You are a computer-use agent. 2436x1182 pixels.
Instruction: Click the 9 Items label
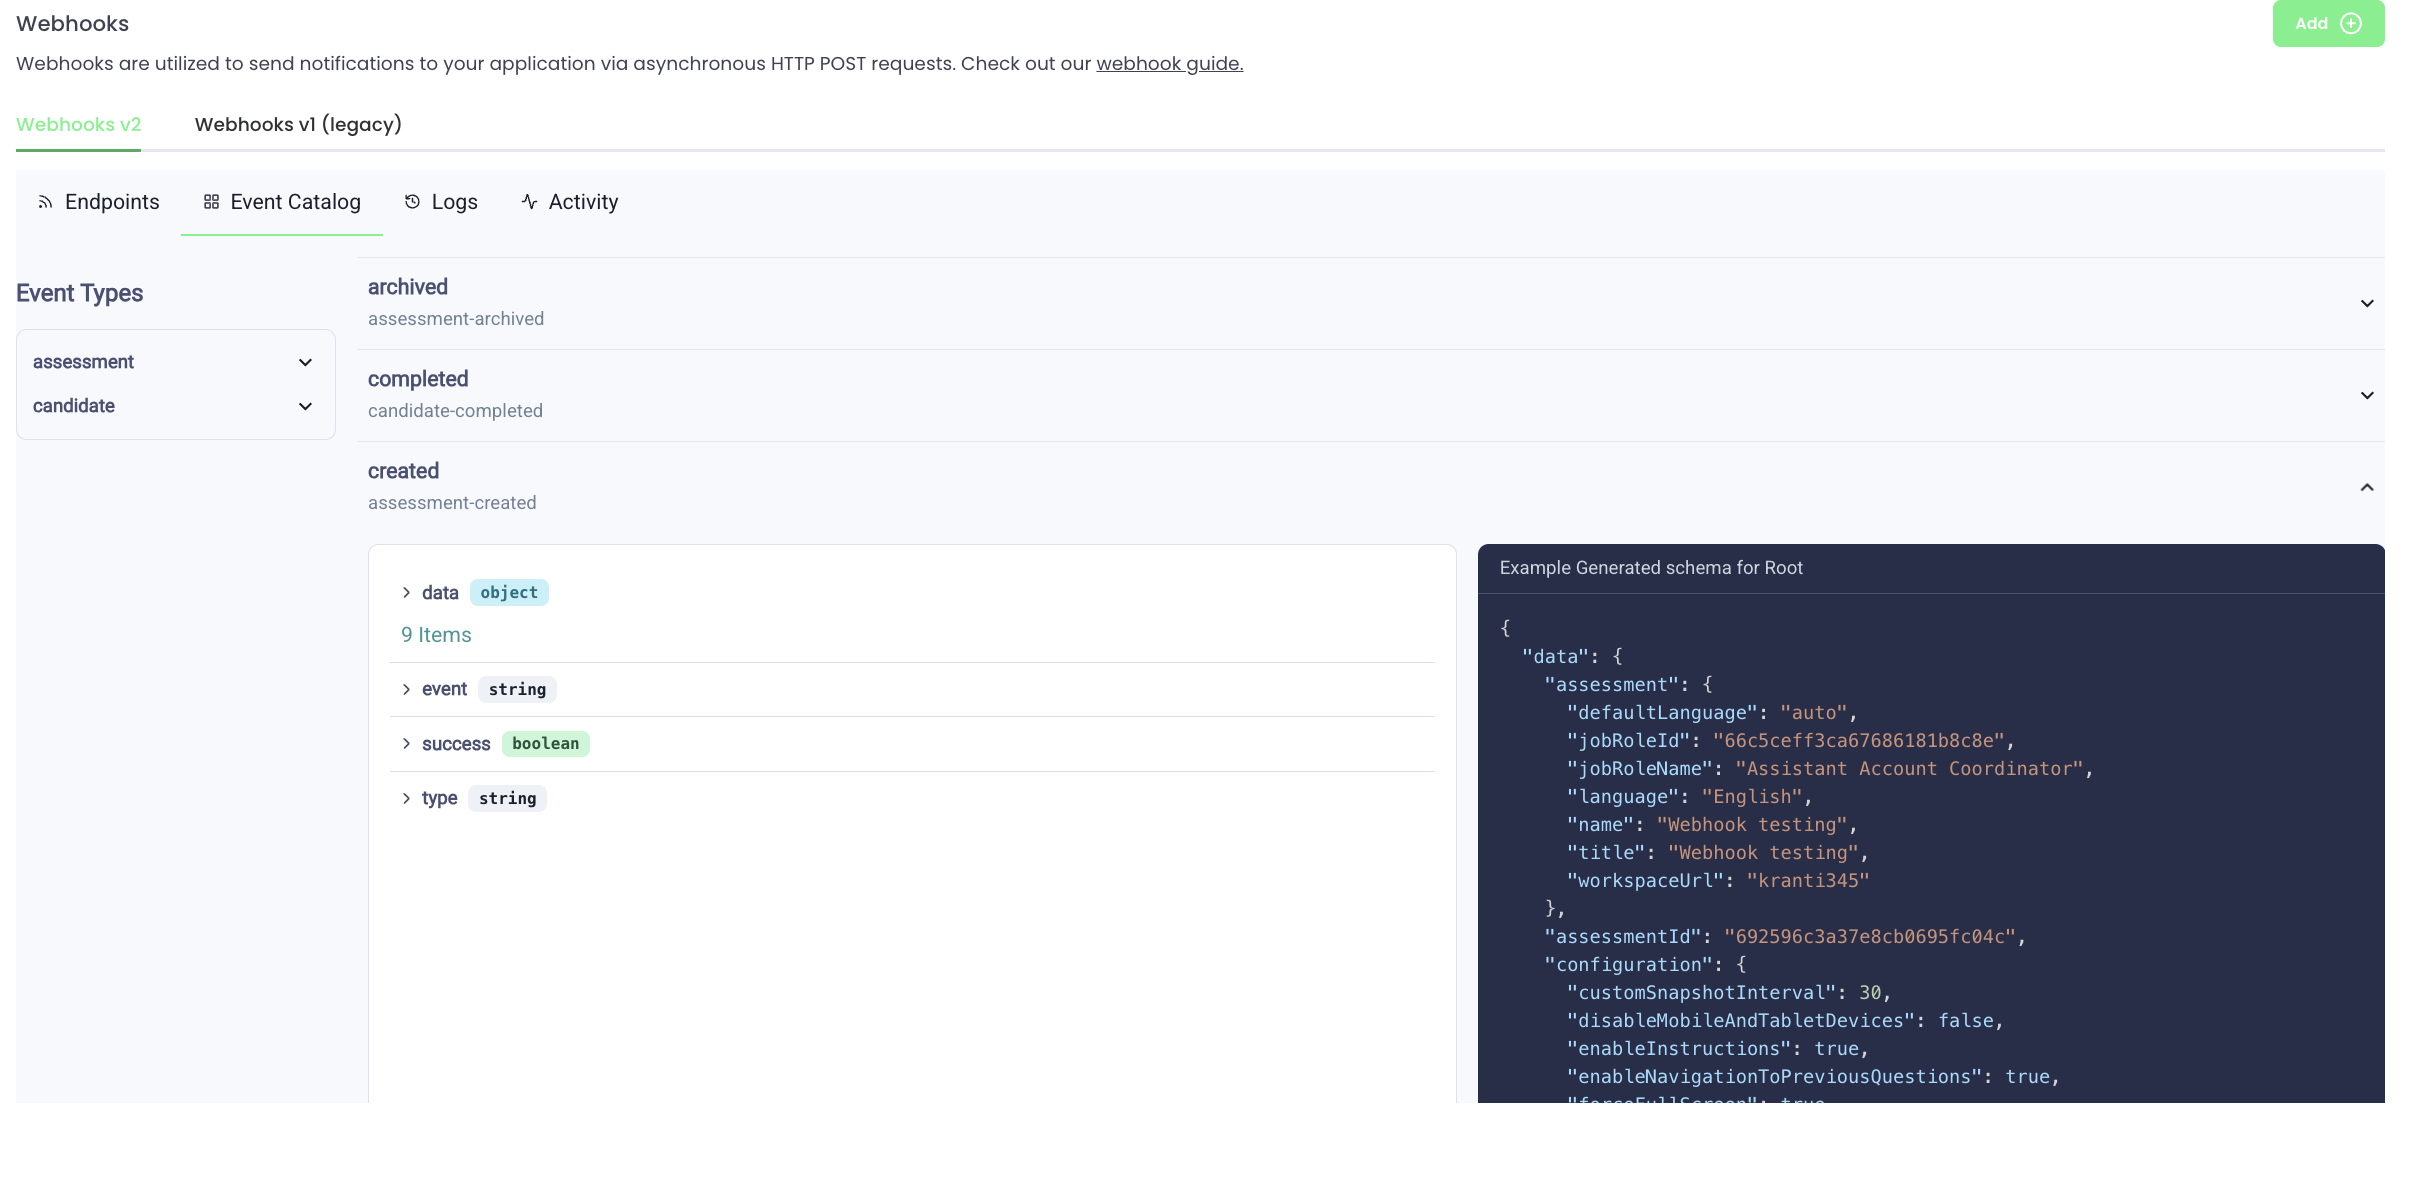tap(436, 636)
